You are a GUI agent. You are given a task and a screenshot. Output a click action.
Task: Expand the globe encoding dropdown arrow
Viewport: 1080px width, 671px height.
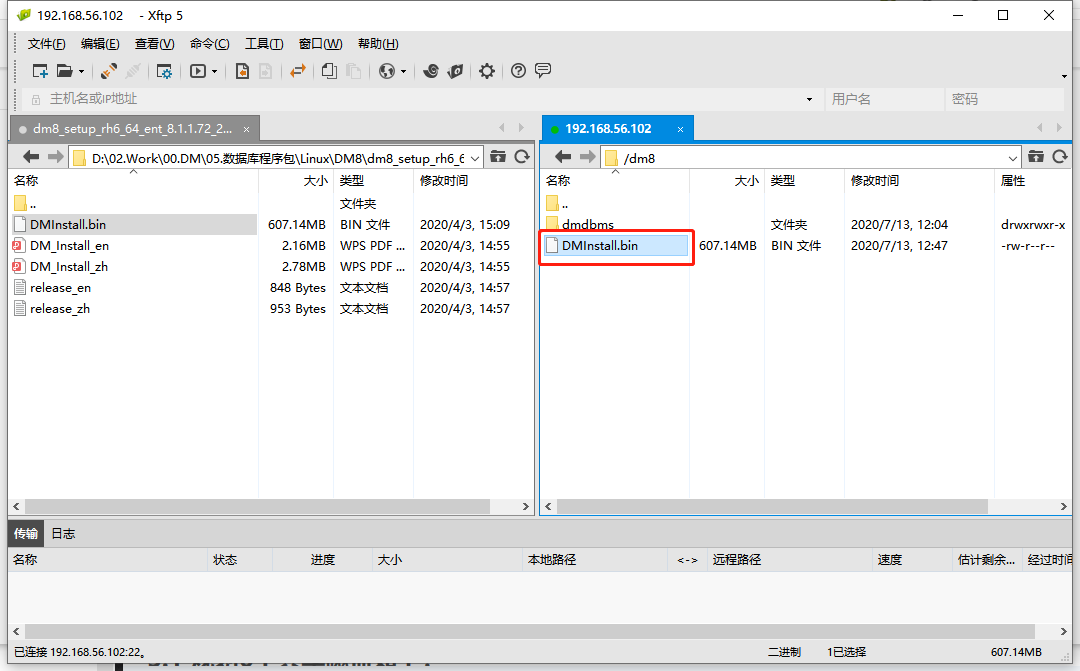coord(403,72)
